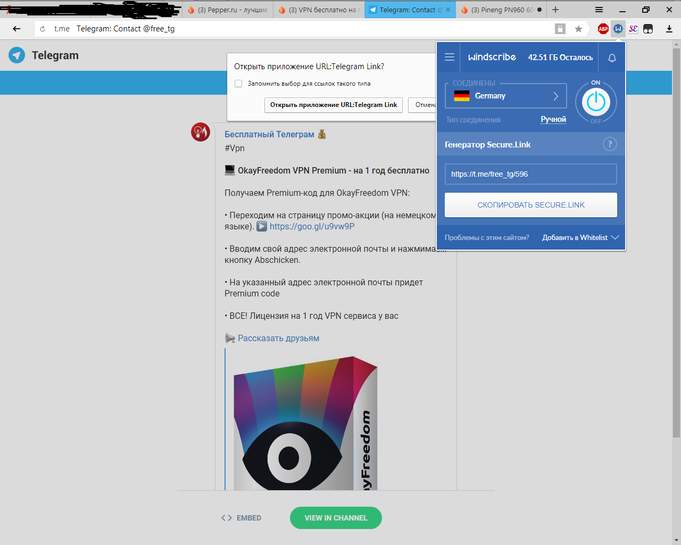Screen dimensions: 681x545
Task: Open the OkayFreedom box image
Action: 305,423
